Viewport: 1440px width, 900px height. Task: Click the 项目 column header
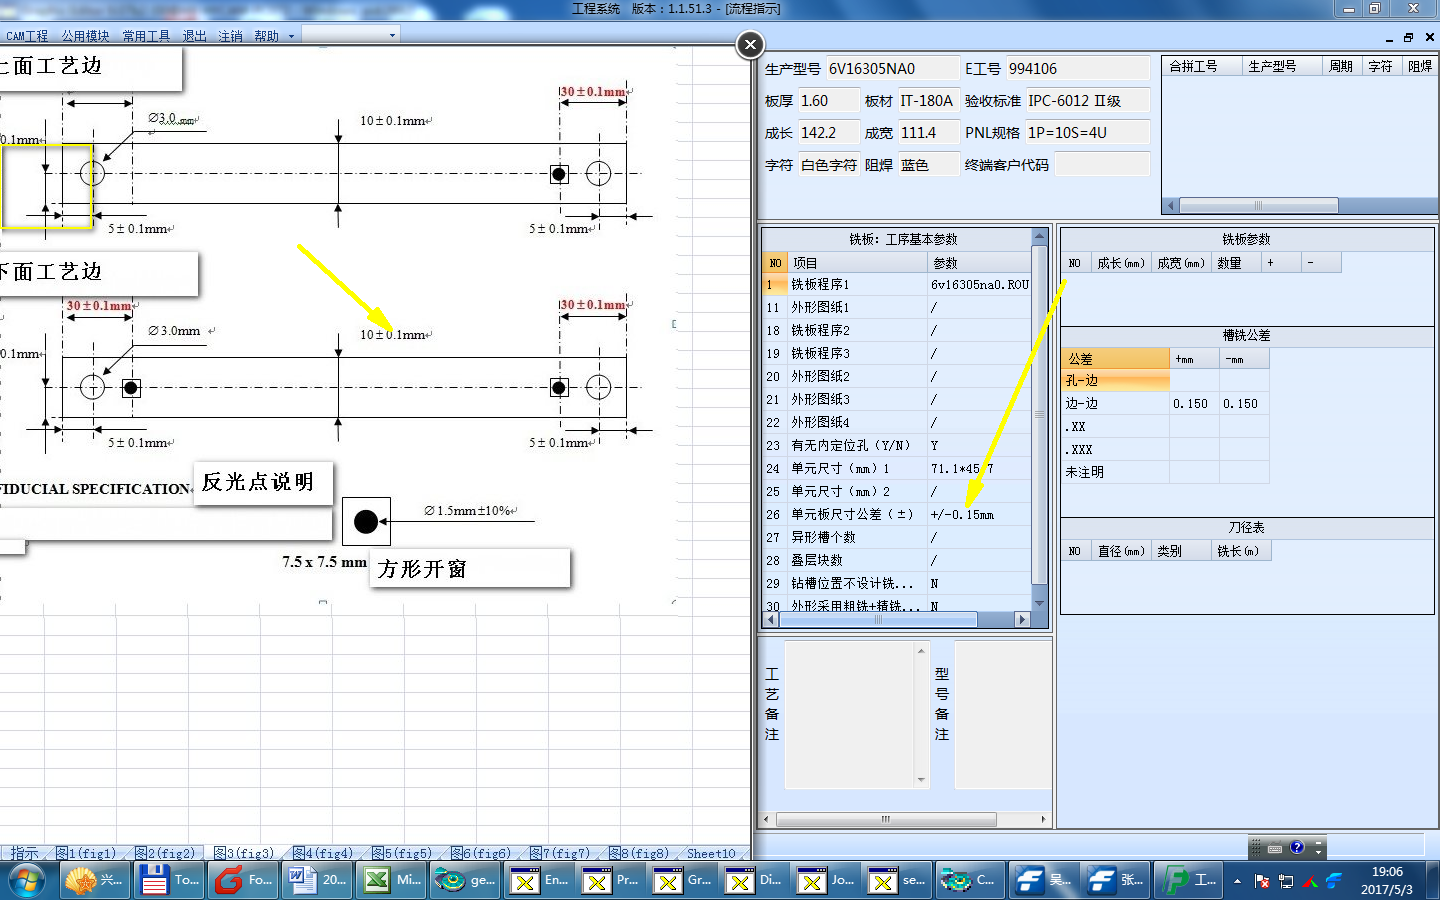click(857, 263)
